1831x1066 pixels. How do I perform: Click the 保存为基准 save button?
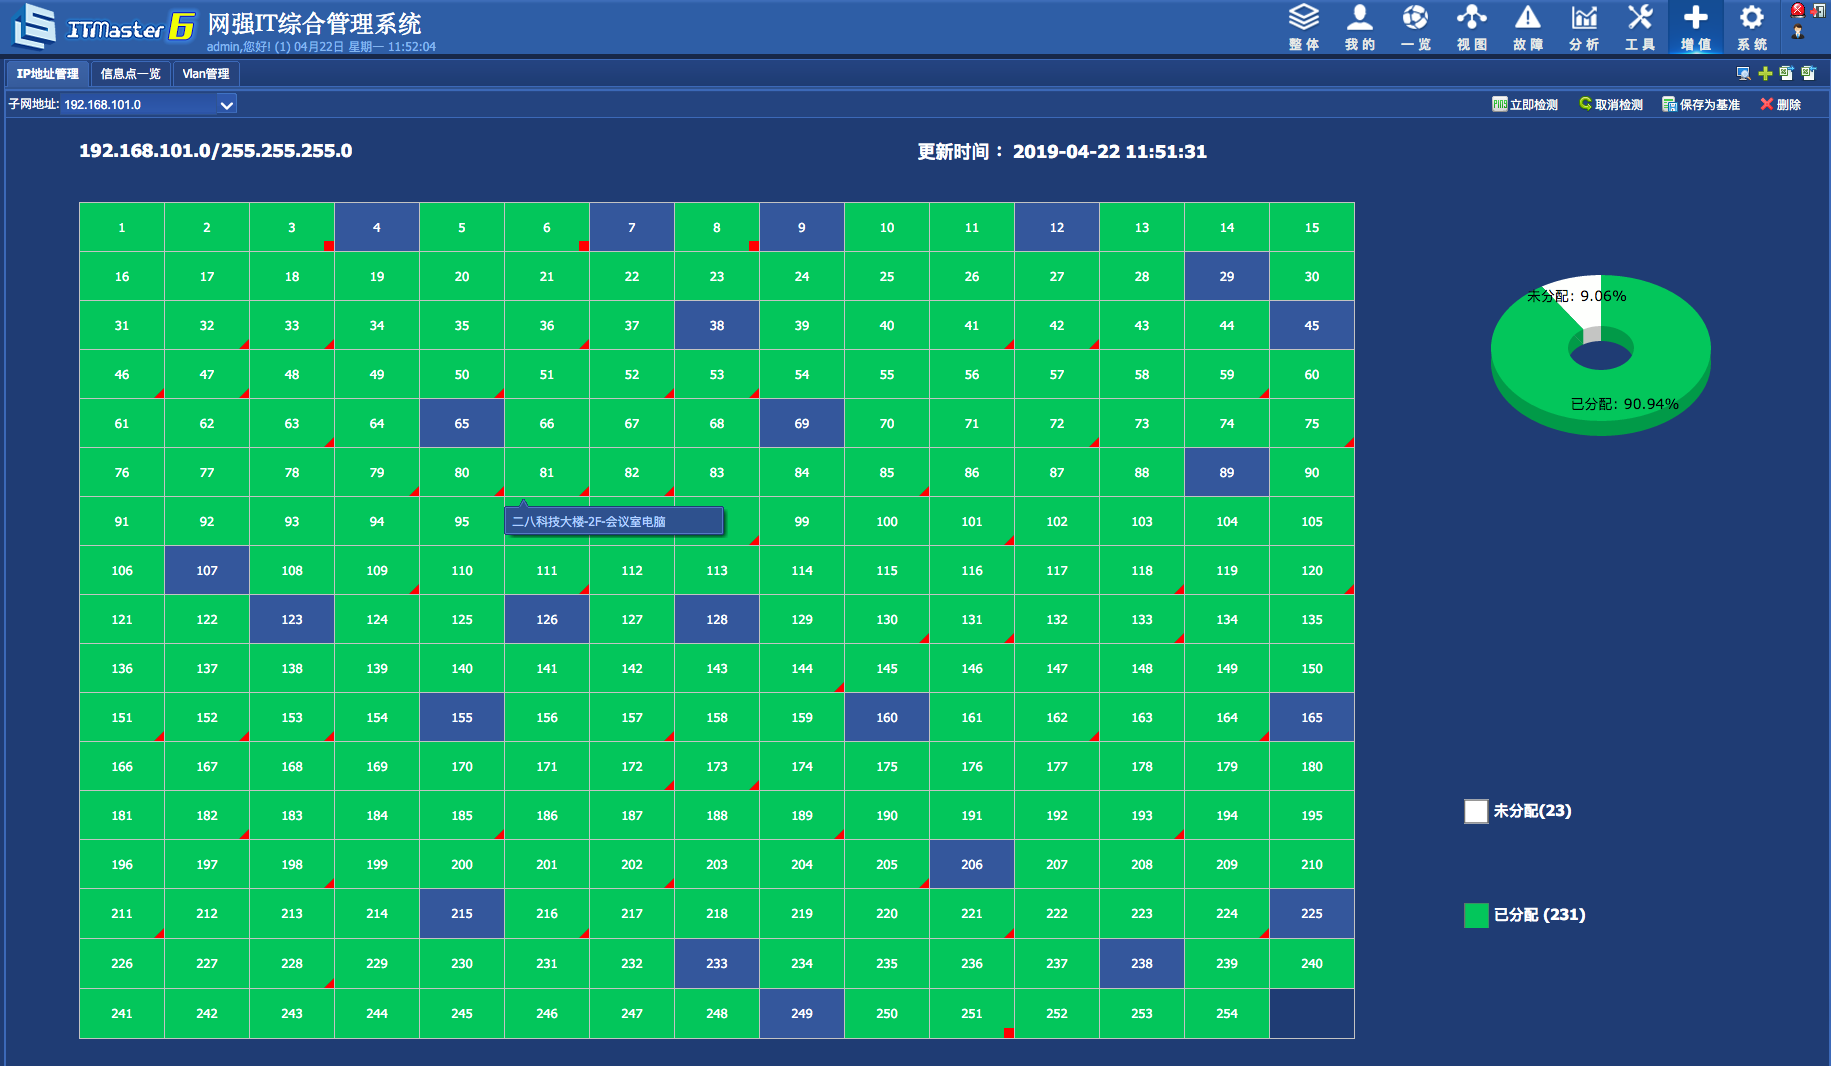(x=1701, y=104)
